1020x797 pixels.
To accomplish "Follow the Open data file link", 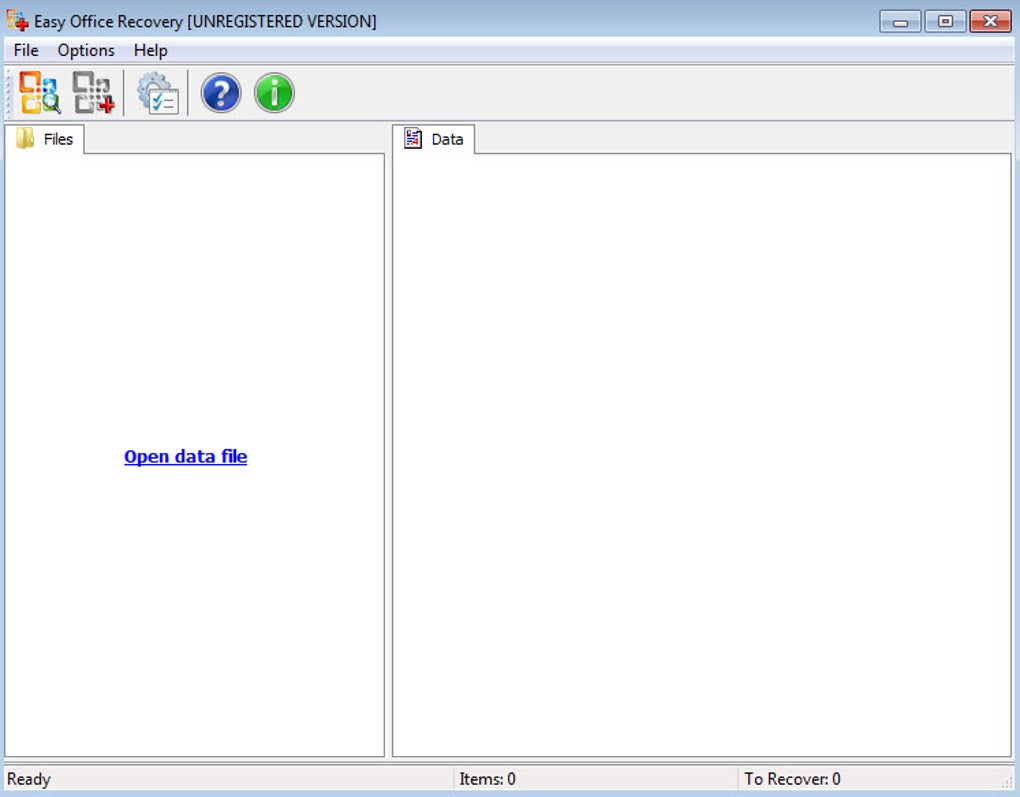I will click(185, 457).
